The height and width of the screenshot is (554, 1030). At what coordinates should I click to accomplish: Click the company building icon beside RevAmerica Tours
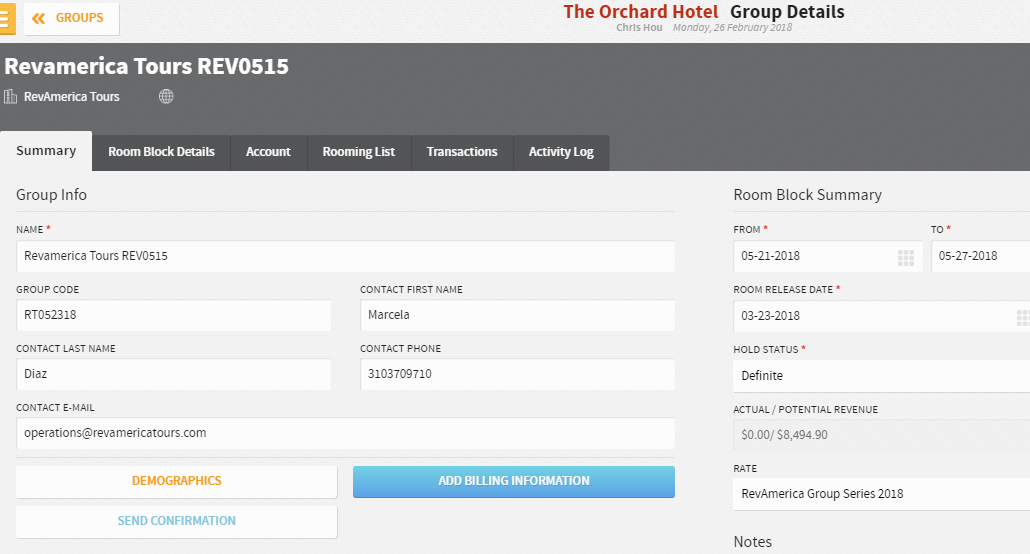click(11, 97)
